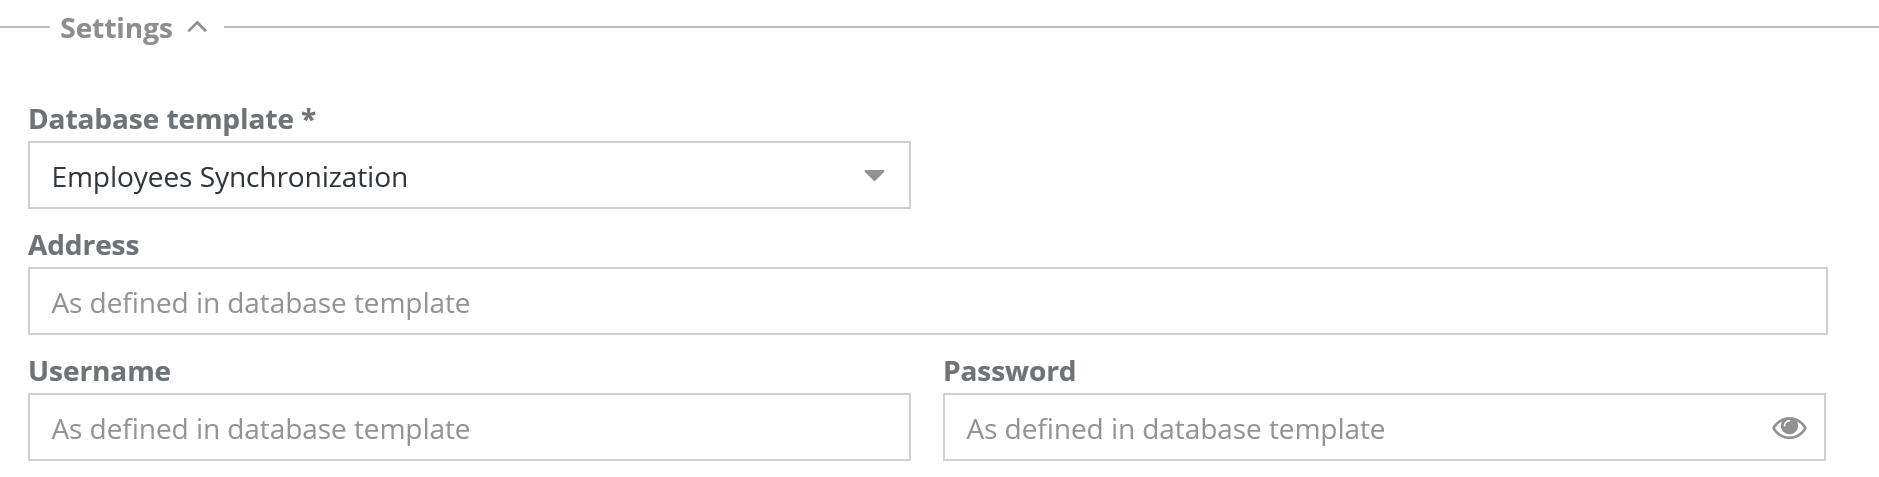1879x477 pixels.
Task: Click the Username field label
Action: [100, 371]
